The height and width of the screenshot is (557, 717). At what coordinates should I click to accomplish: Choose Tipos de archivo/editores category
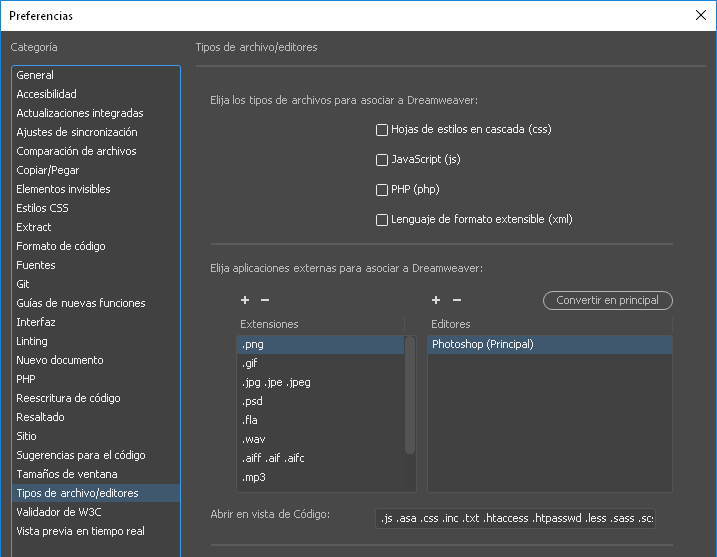click(x=96, y=493)
